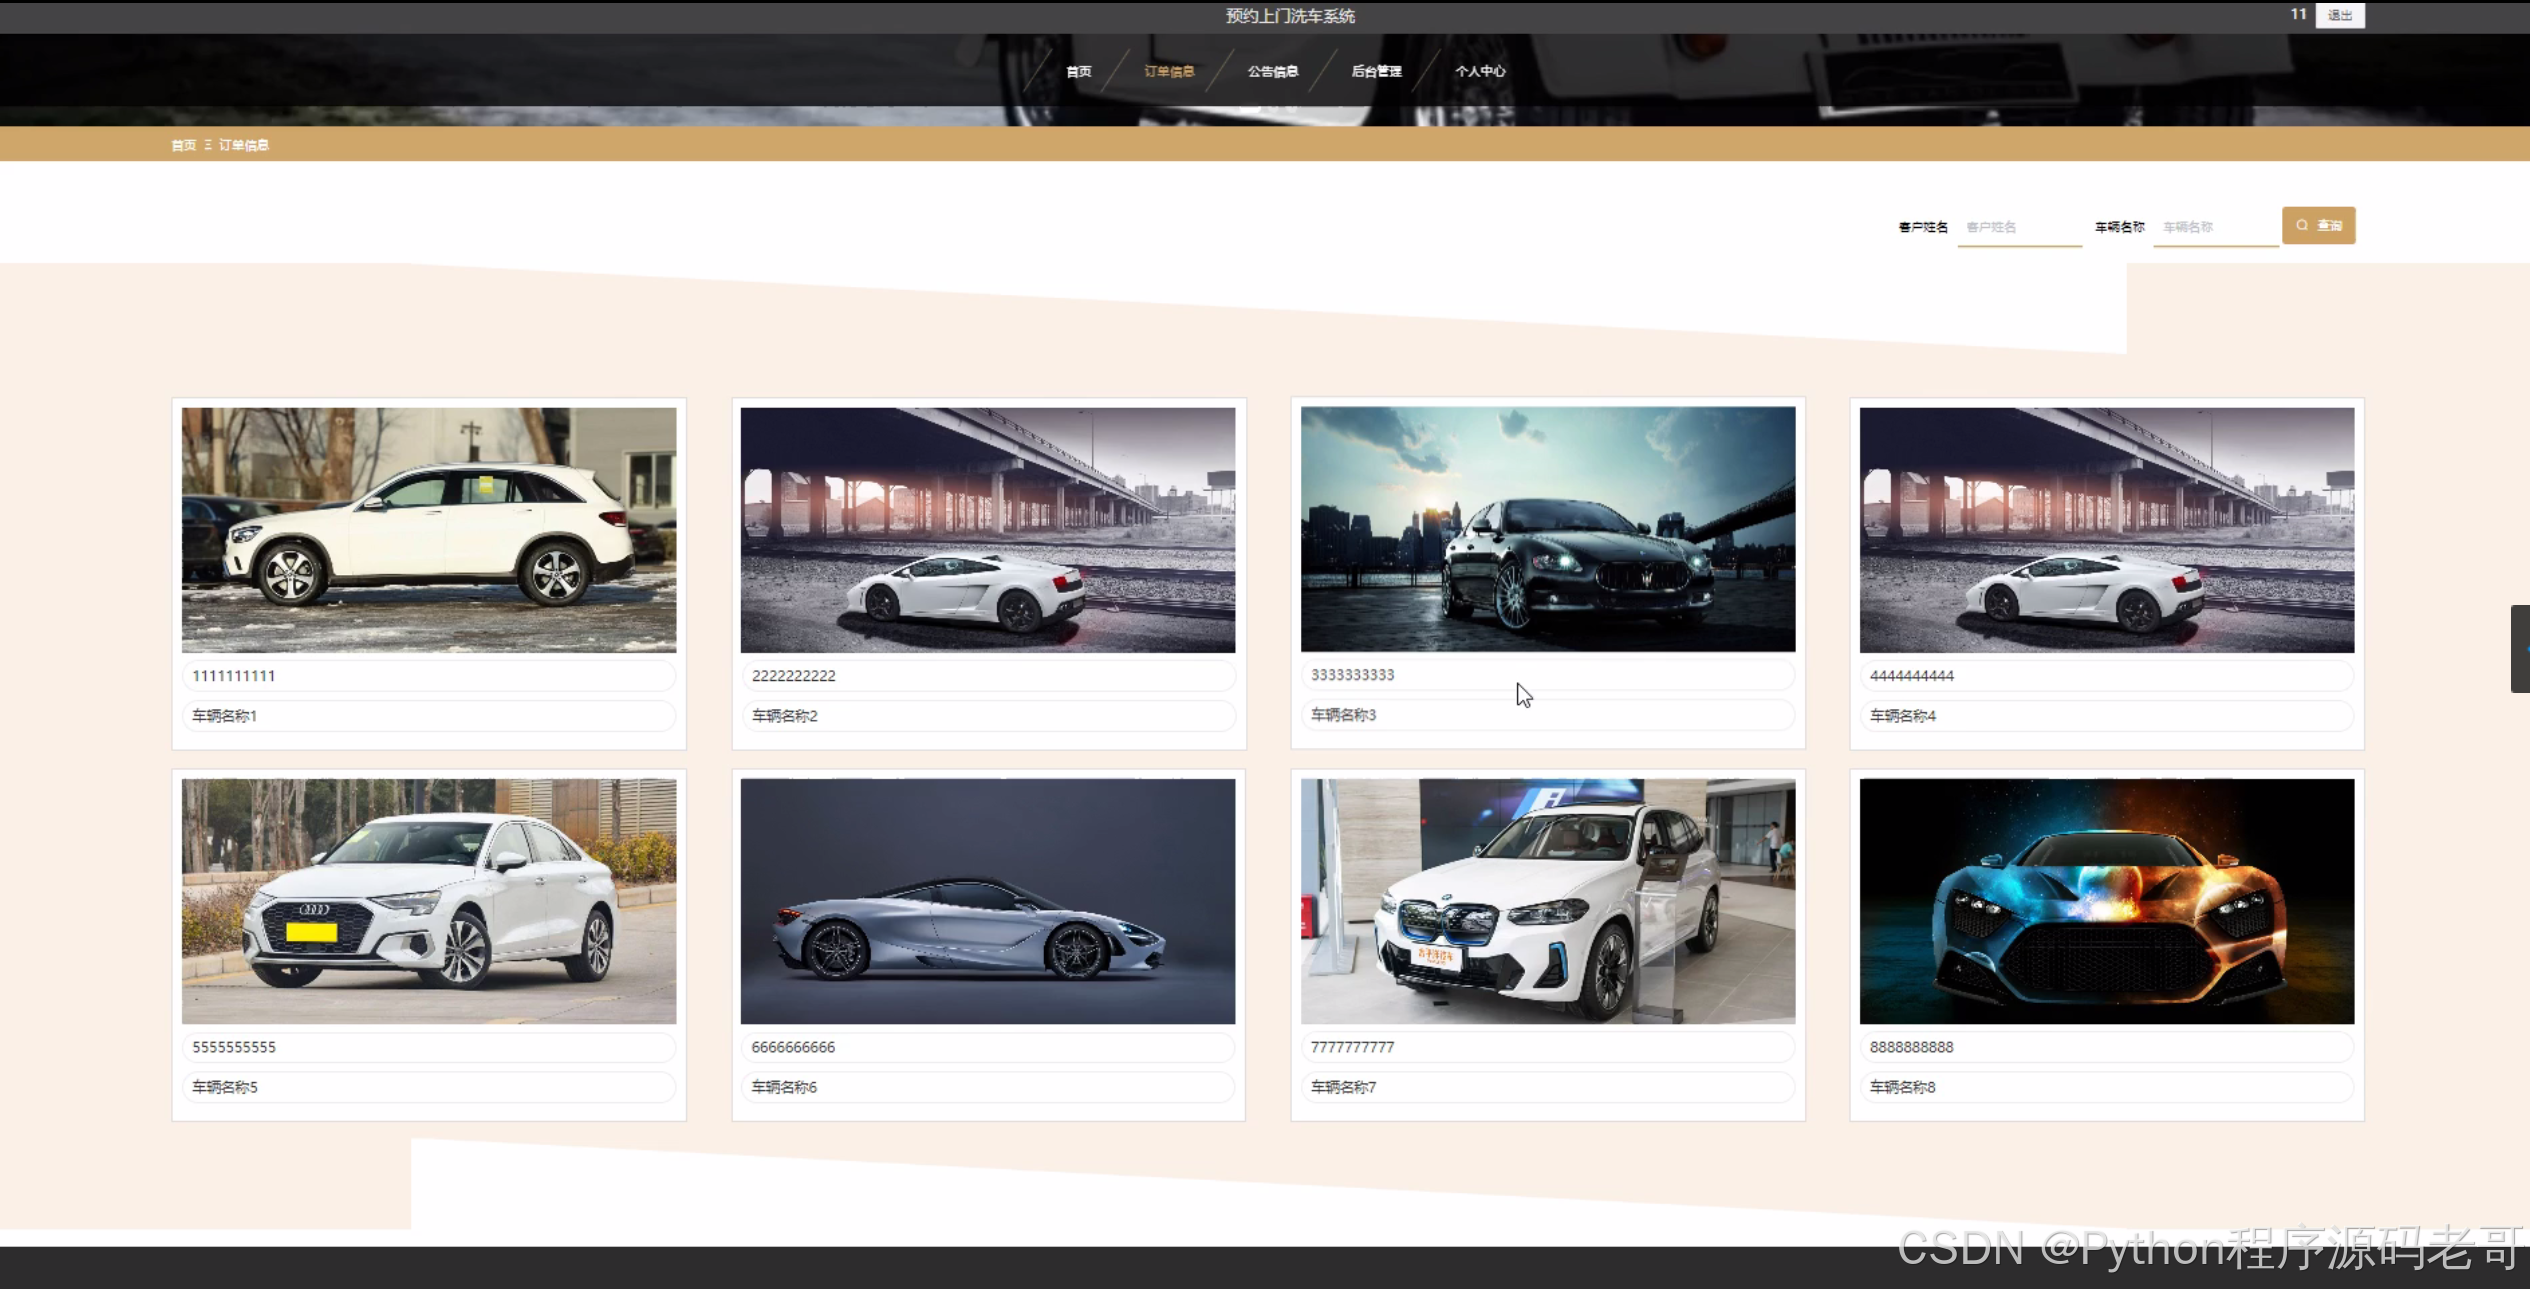Focus the 客户姓名 input field
This screenshot has width=2530, height=1289.
point(2018,227)
